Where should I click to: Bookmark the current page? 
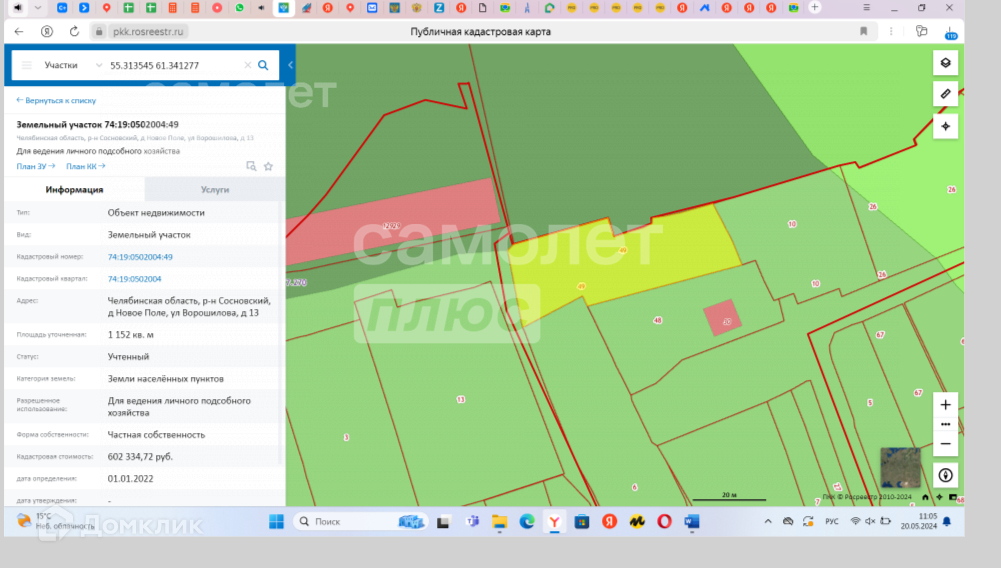[863, 31]
